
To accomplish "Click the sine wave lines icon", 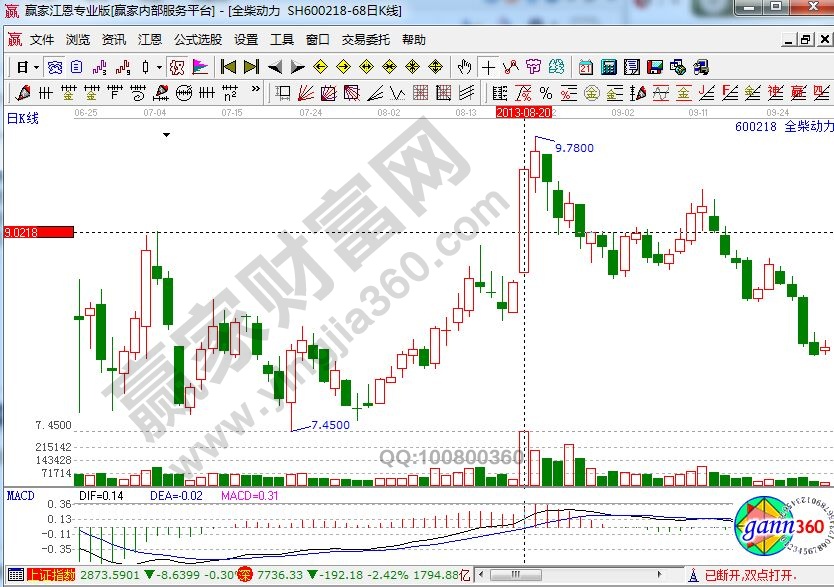I will click(x=661, y=93).
